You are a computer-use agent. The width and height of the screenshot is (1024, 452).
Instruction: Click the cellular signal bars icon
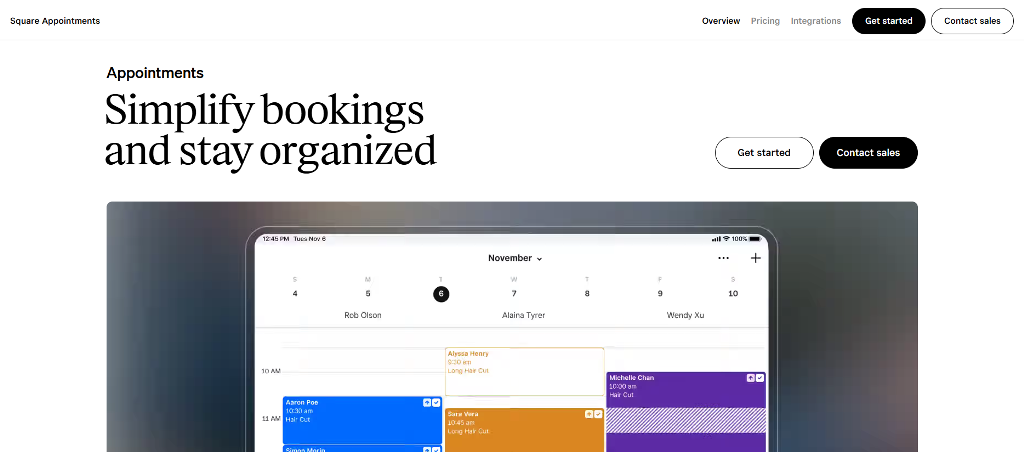point(716,239)
